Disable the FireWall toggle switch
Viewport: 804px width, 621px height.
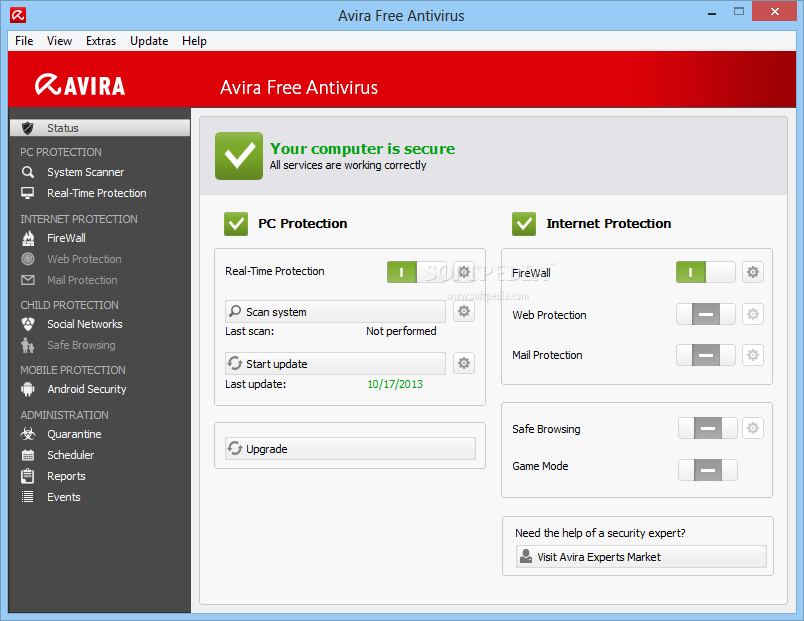(x=705, y=272)
